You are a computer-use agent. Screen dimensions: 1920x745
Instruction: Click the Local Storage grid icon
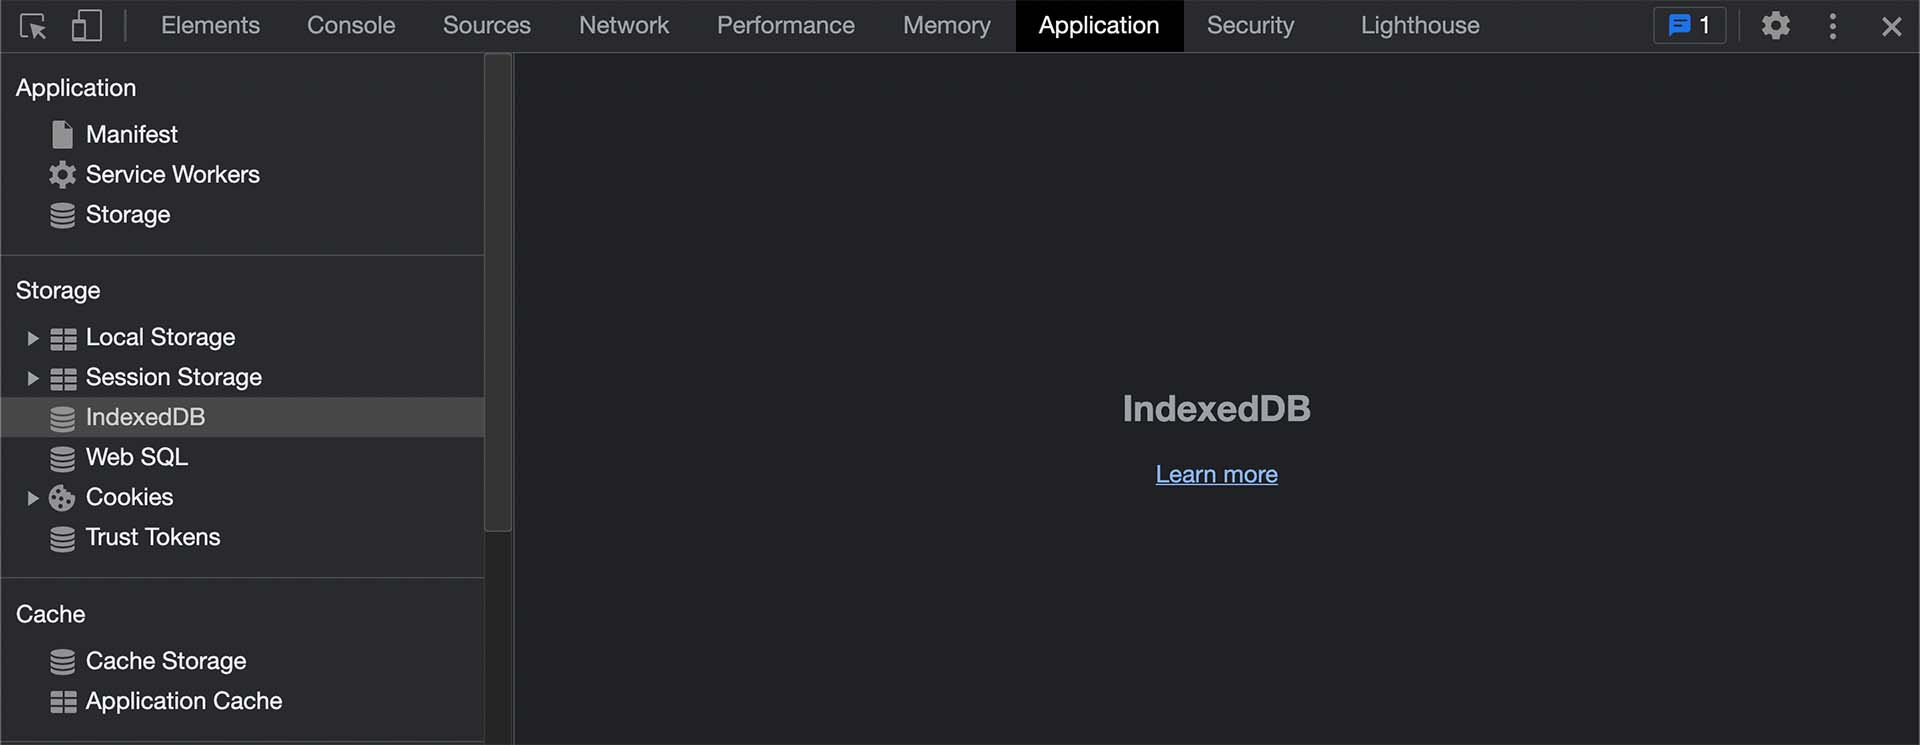click(63, 339)
